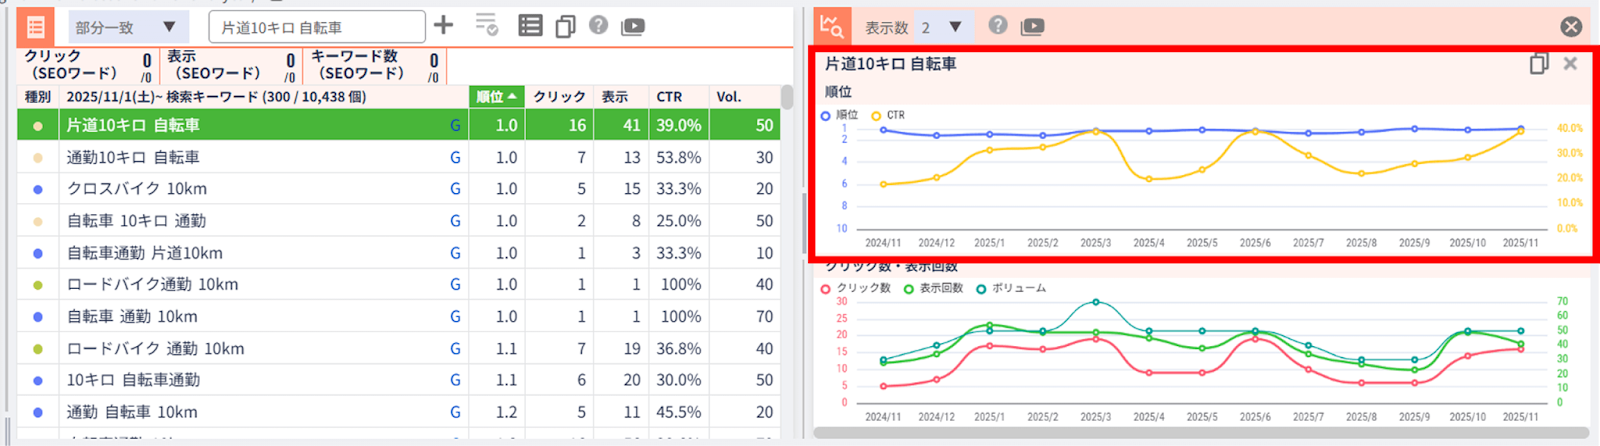Open Google search for 通勤10キロ 自転車 row
The width and height of the screenshot is (1600, 446).
point(455,157)
